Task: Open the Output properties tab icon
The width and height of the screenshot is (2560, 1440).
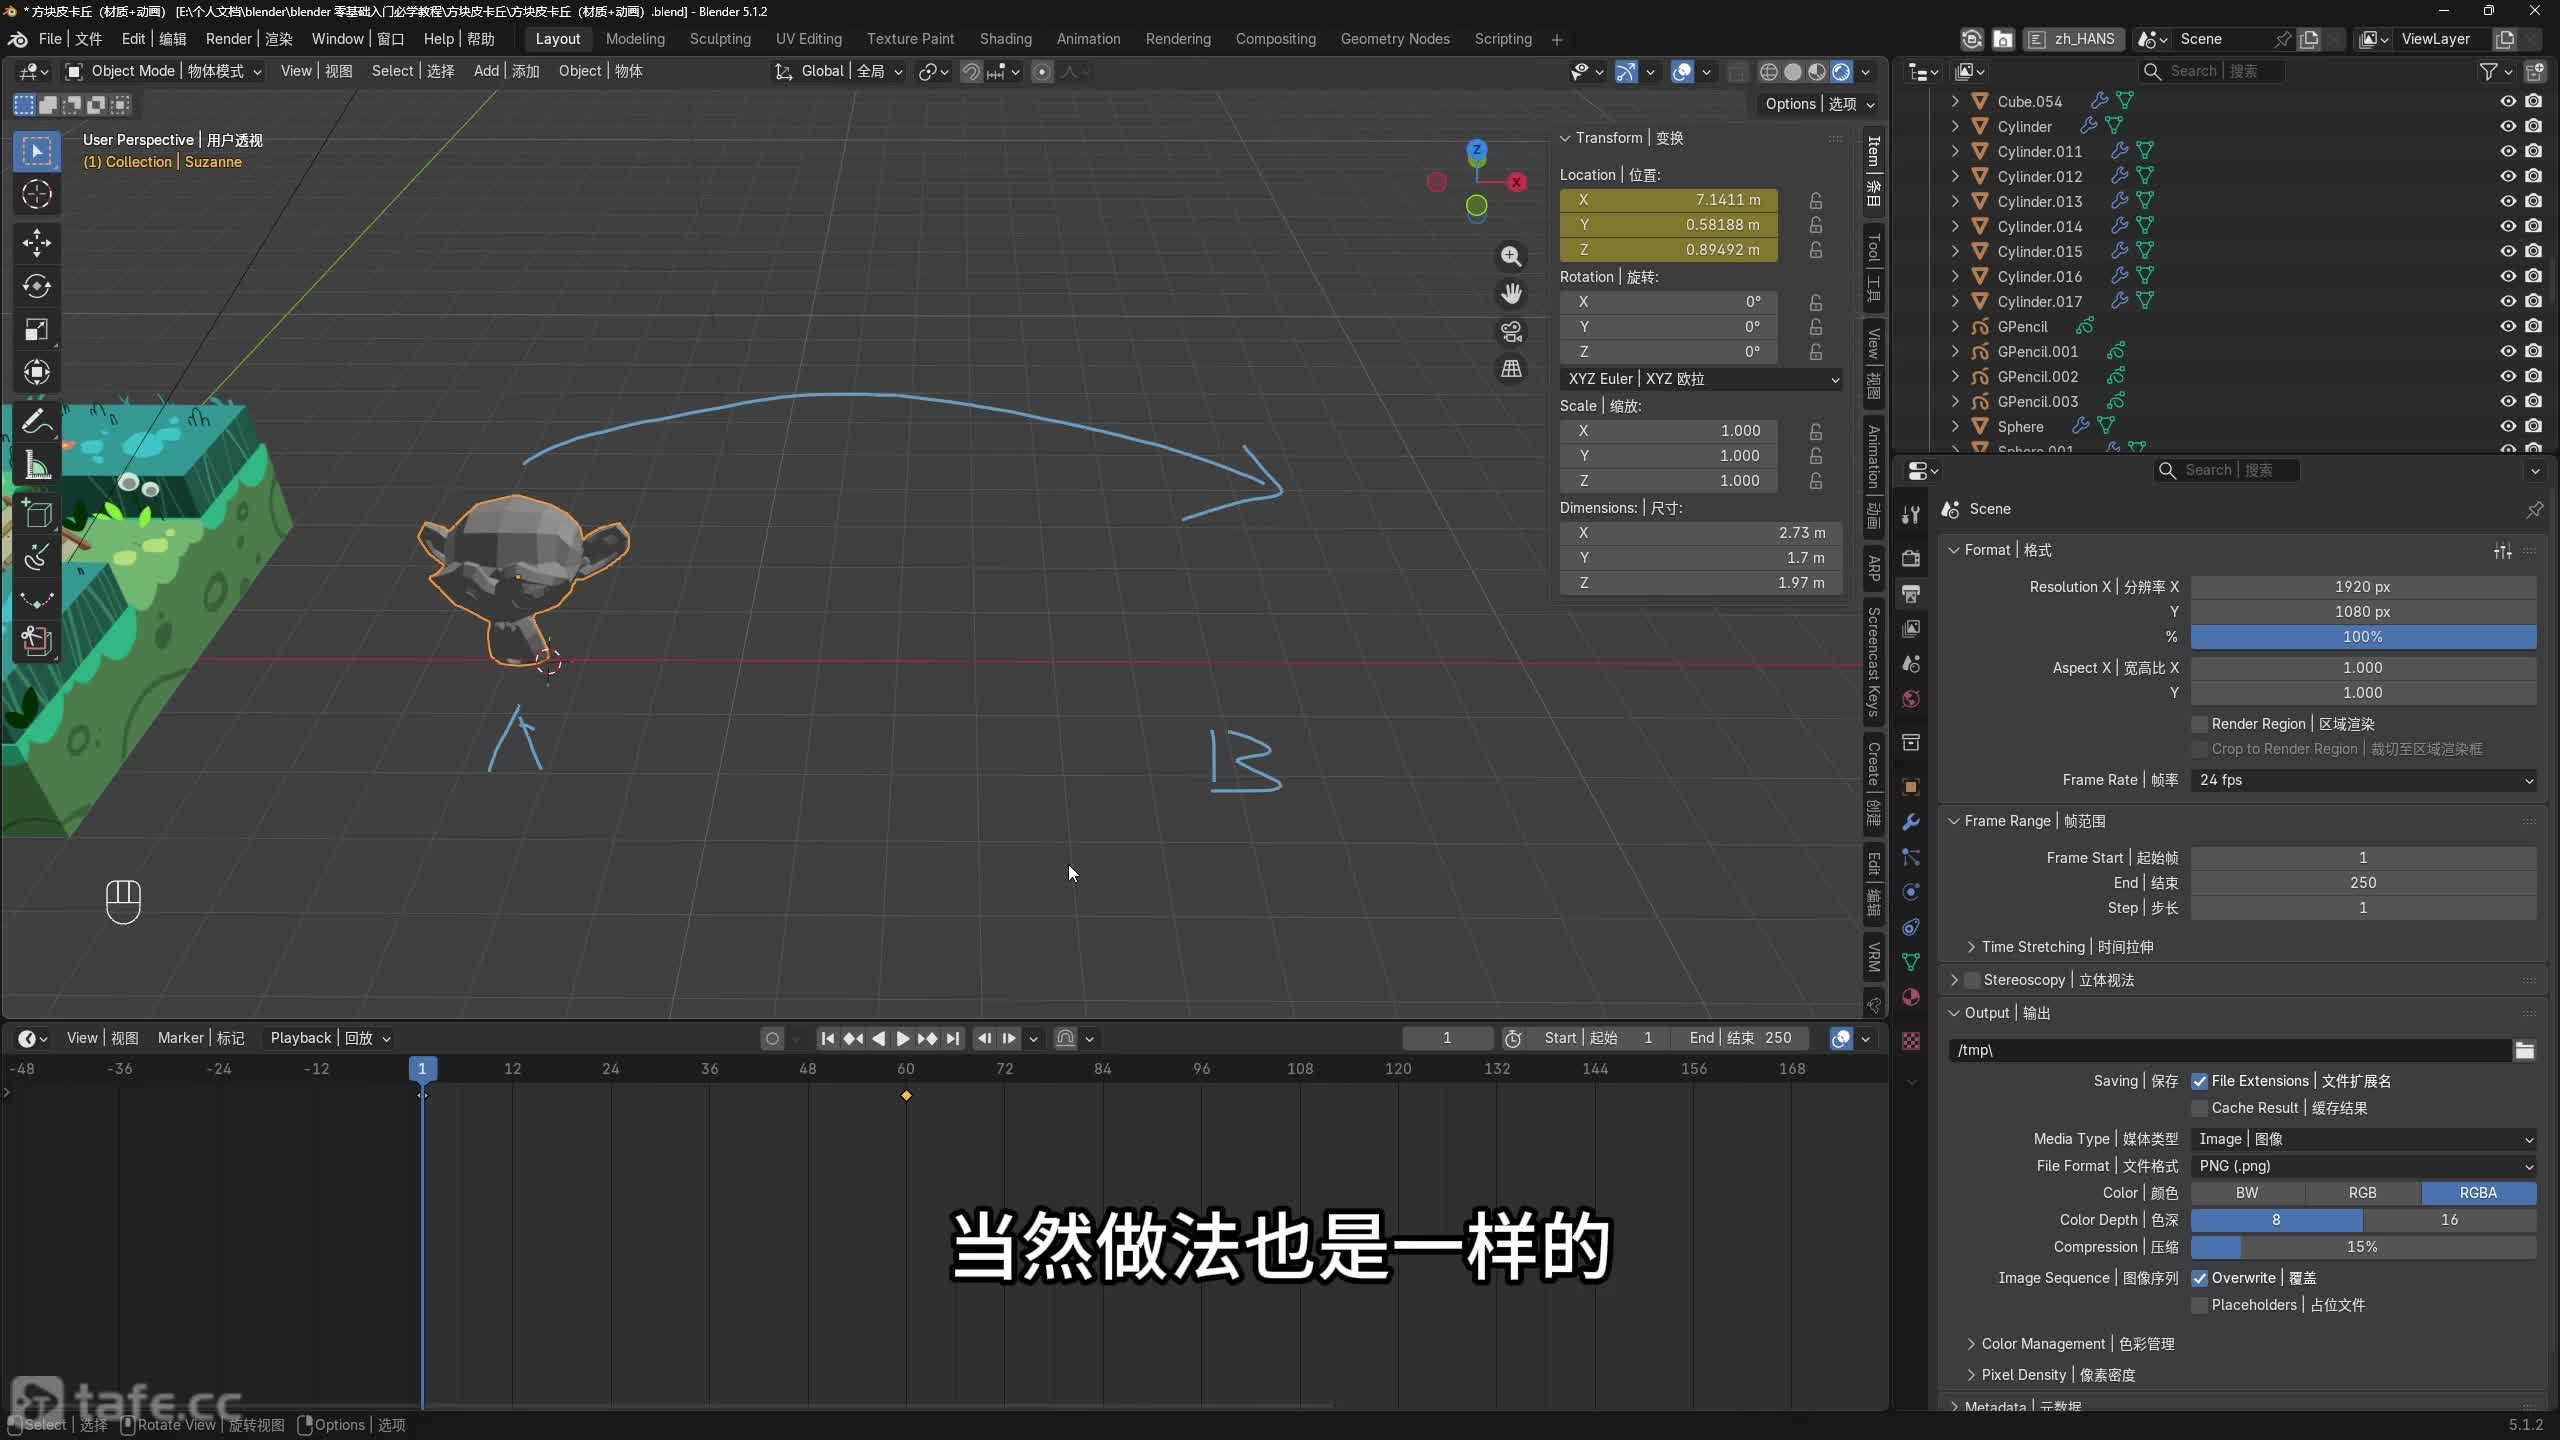Action: 1910,594
